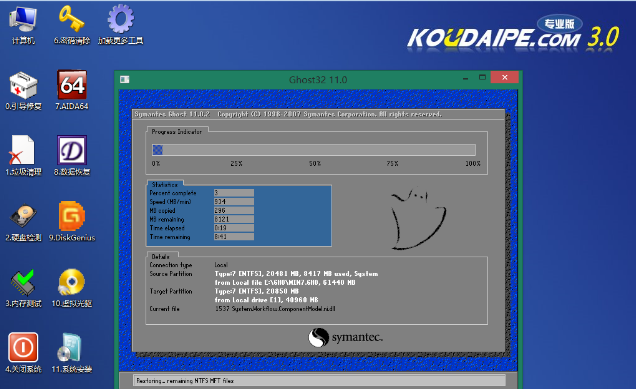This screenshot has height=389, width=636.
Task: Click the Ghost progress indicator bar
Action: [314, 150]
